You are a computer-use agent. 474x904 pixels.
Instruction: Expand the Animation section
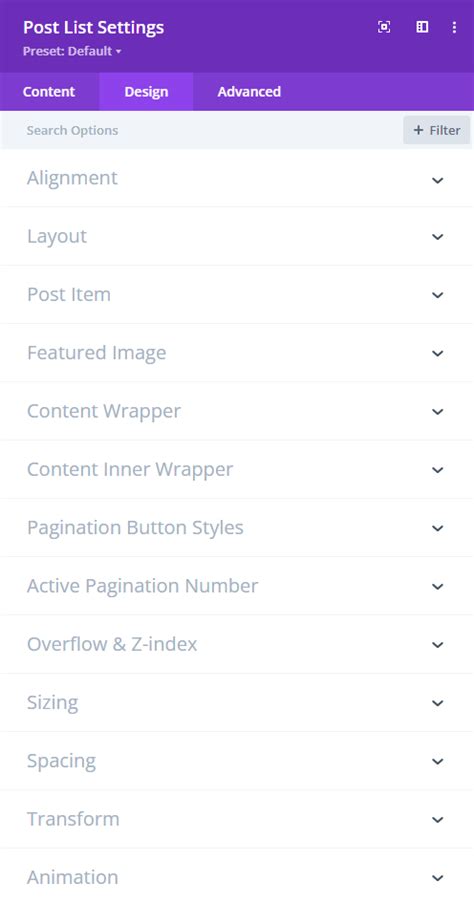coord(237,877)
